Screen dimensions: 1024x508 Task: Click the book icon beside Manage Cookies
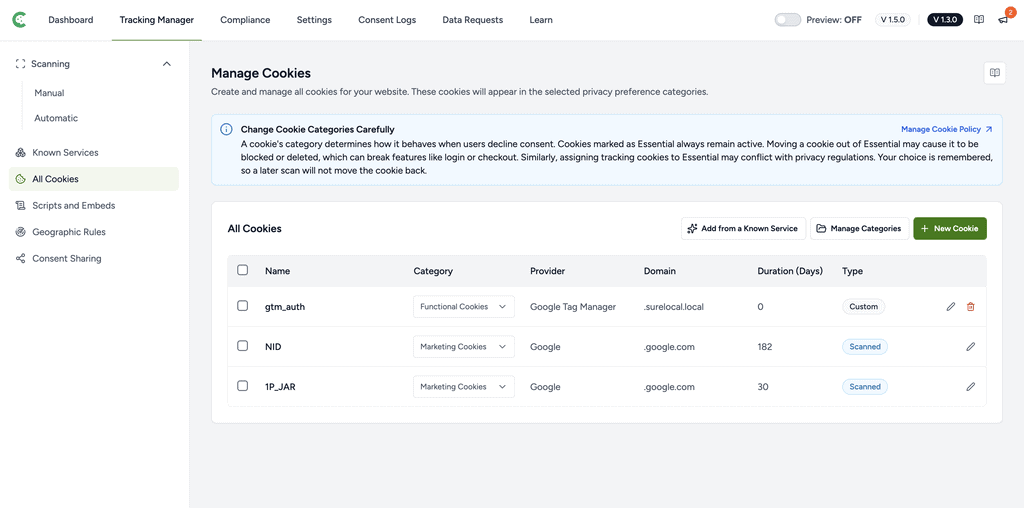[x=995, y=73]
